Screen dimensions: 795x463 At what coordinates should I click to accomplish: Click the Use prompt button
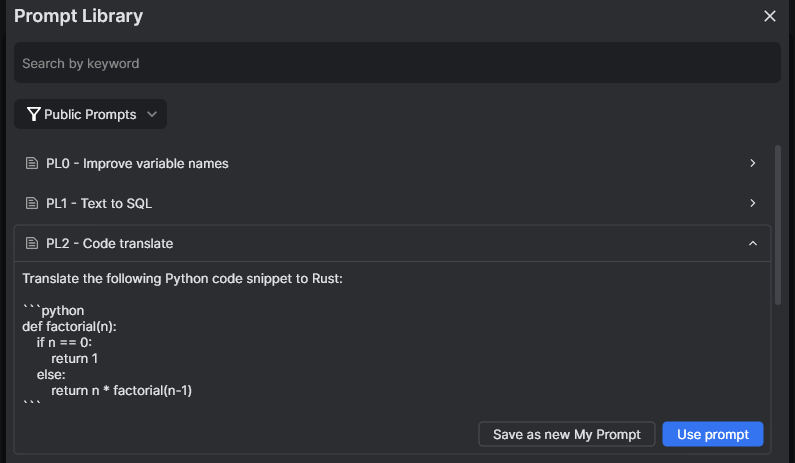[x=712, y=434]
